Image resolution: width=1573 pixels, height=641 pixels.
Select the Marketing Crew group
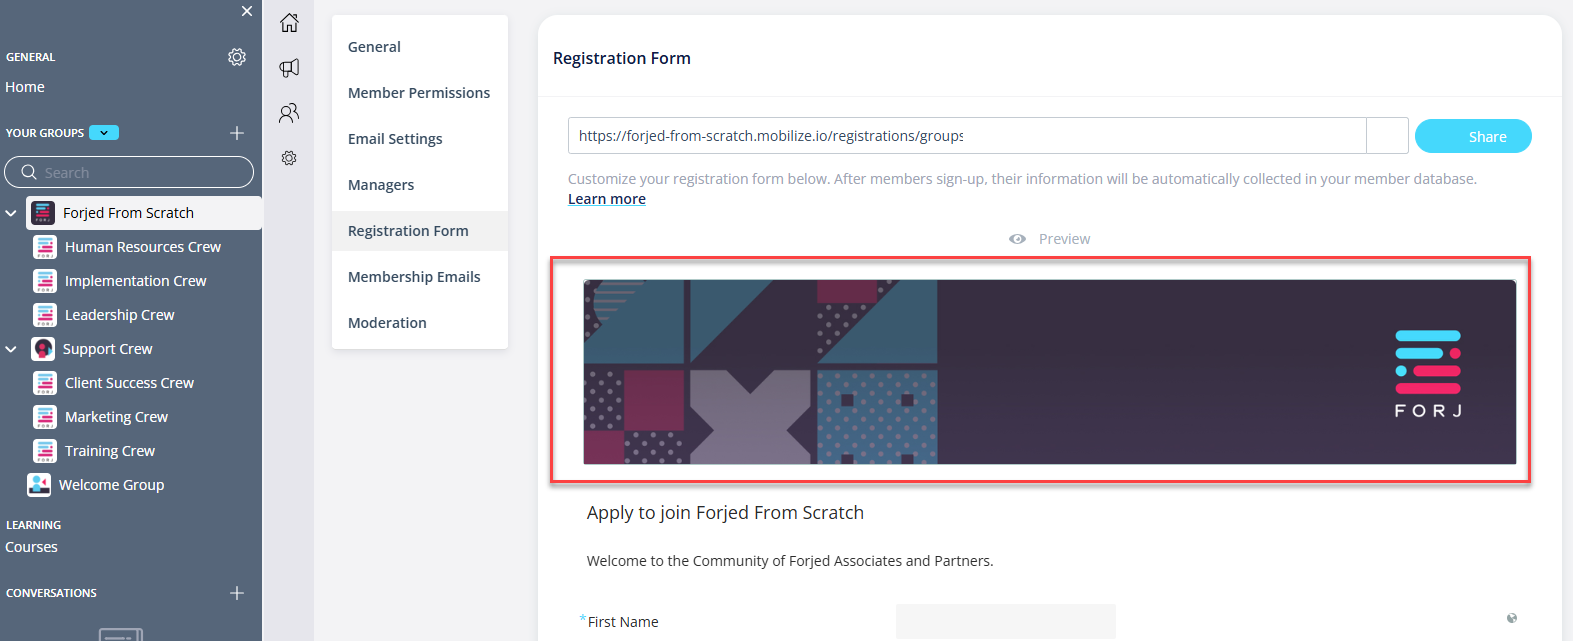click(x=116, y=417)
